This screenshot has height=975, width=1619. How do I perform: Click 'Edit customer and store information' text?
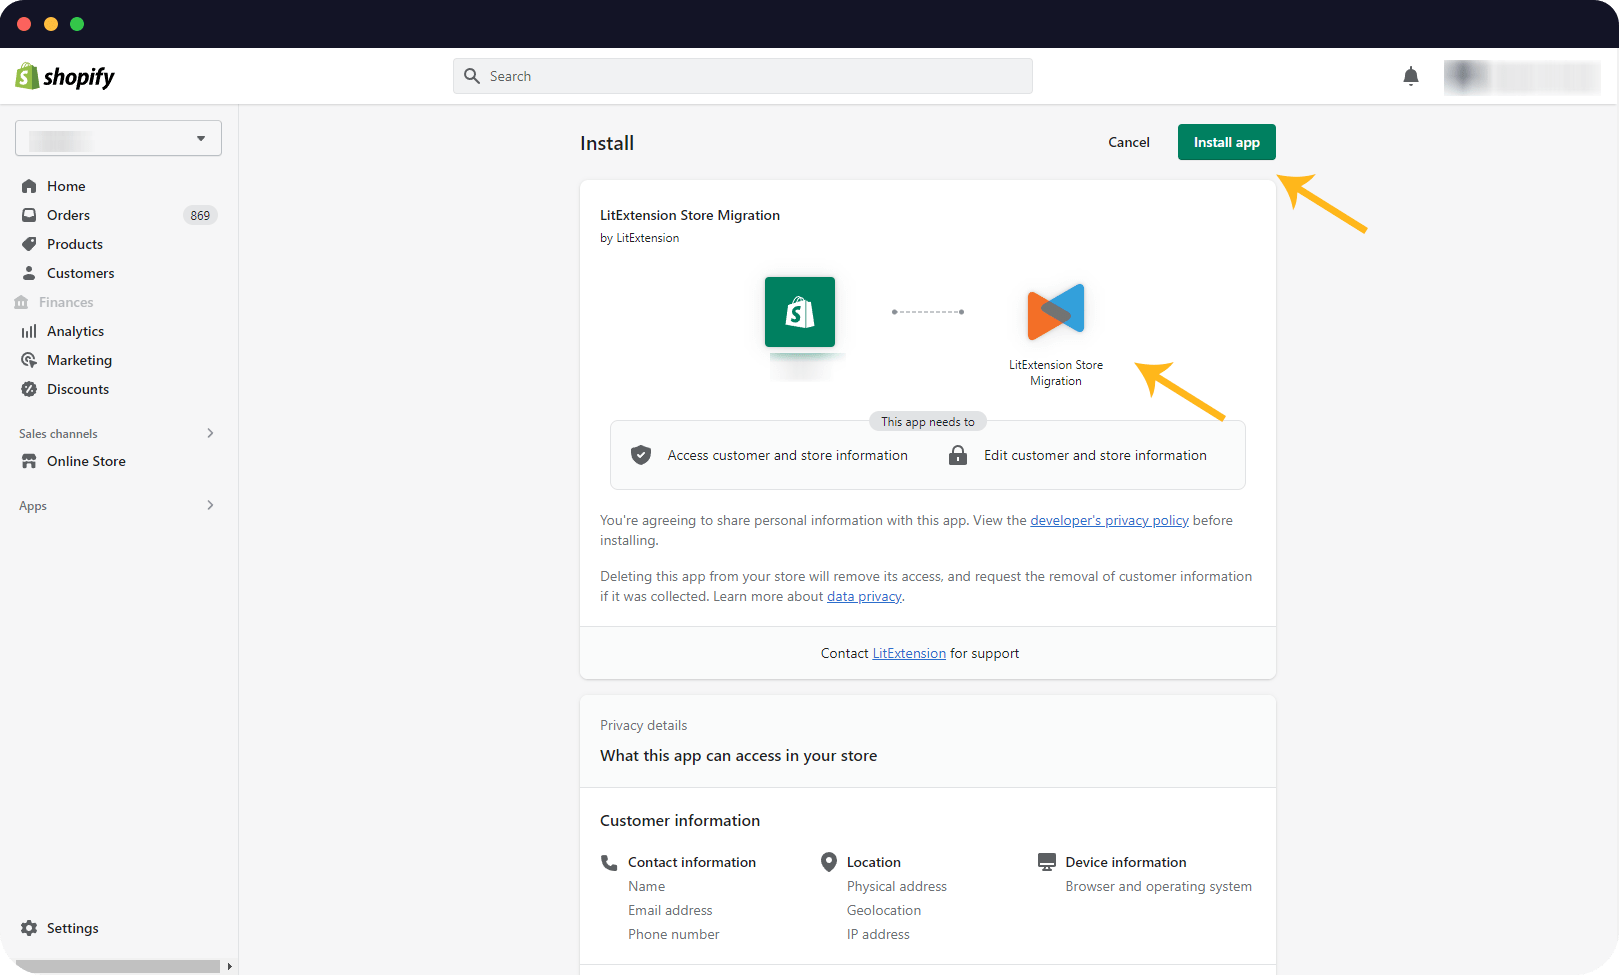pyautogui.click(x=1095, y=455)
